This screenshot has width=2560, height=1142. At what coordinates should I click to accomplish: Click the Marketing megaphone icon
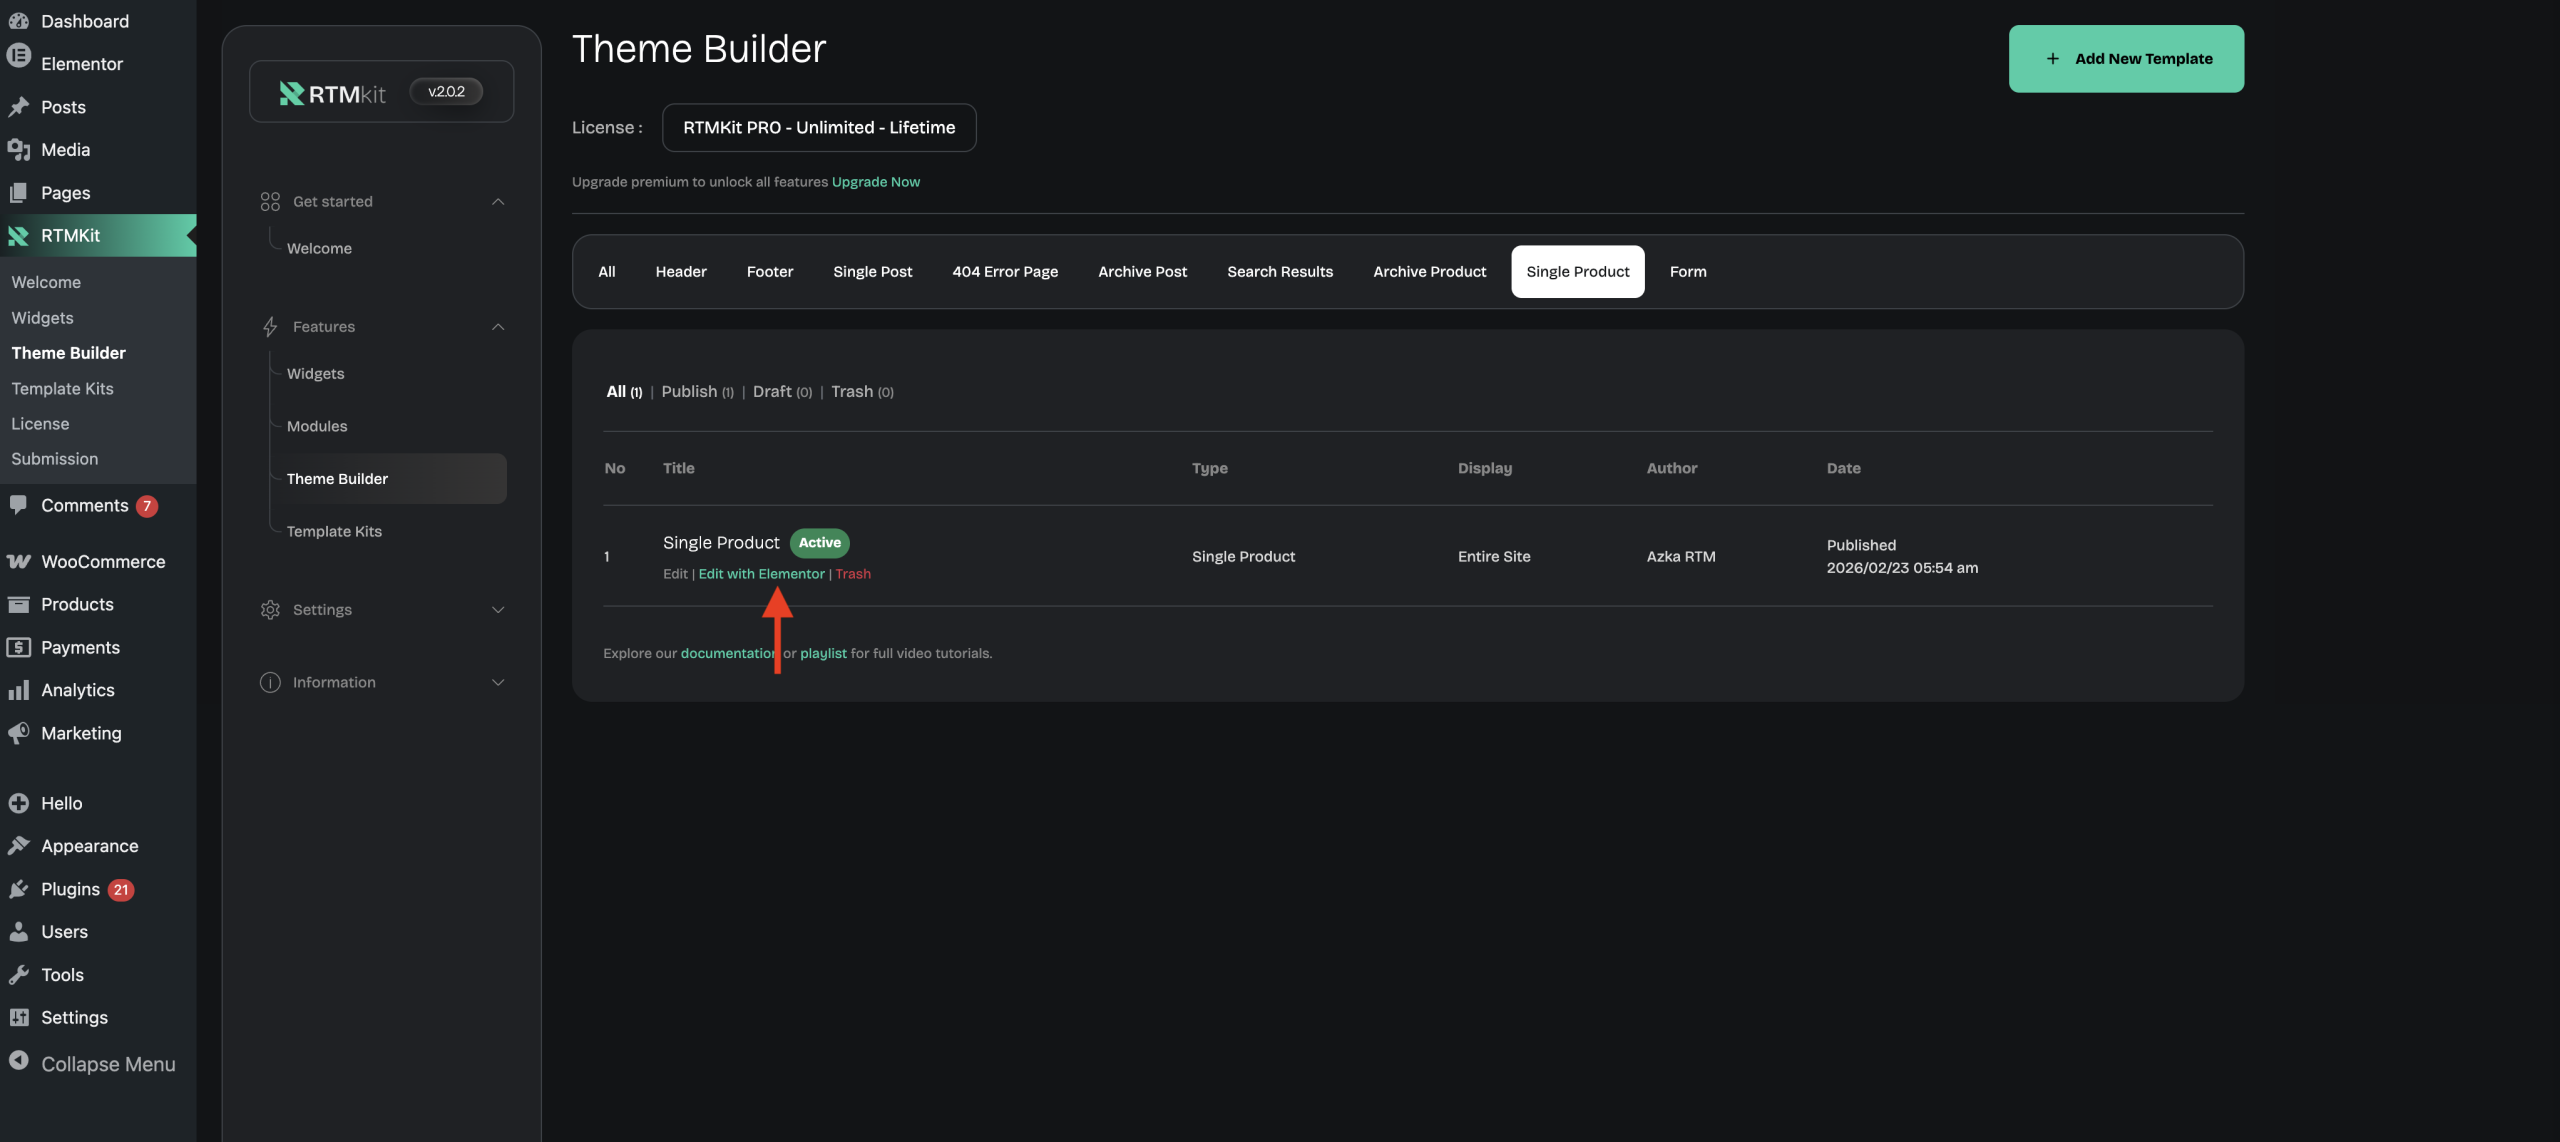click(x=19, y=733)
